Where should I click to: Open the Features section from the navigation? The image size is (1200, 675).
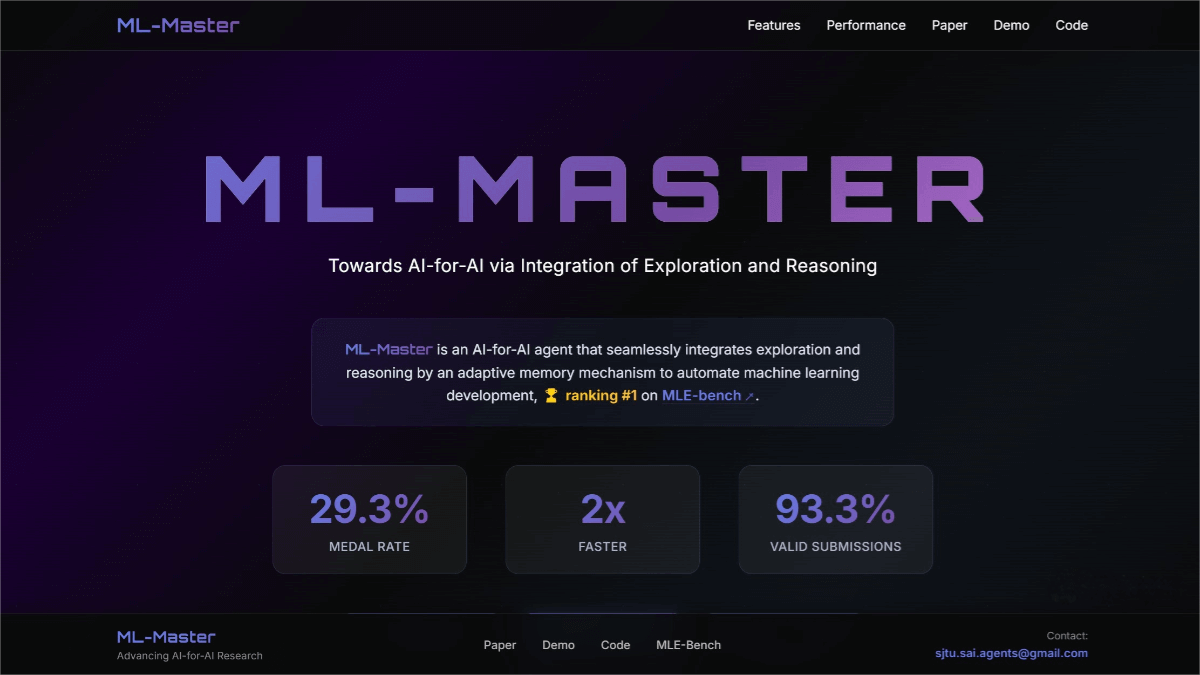coord(773,25)
